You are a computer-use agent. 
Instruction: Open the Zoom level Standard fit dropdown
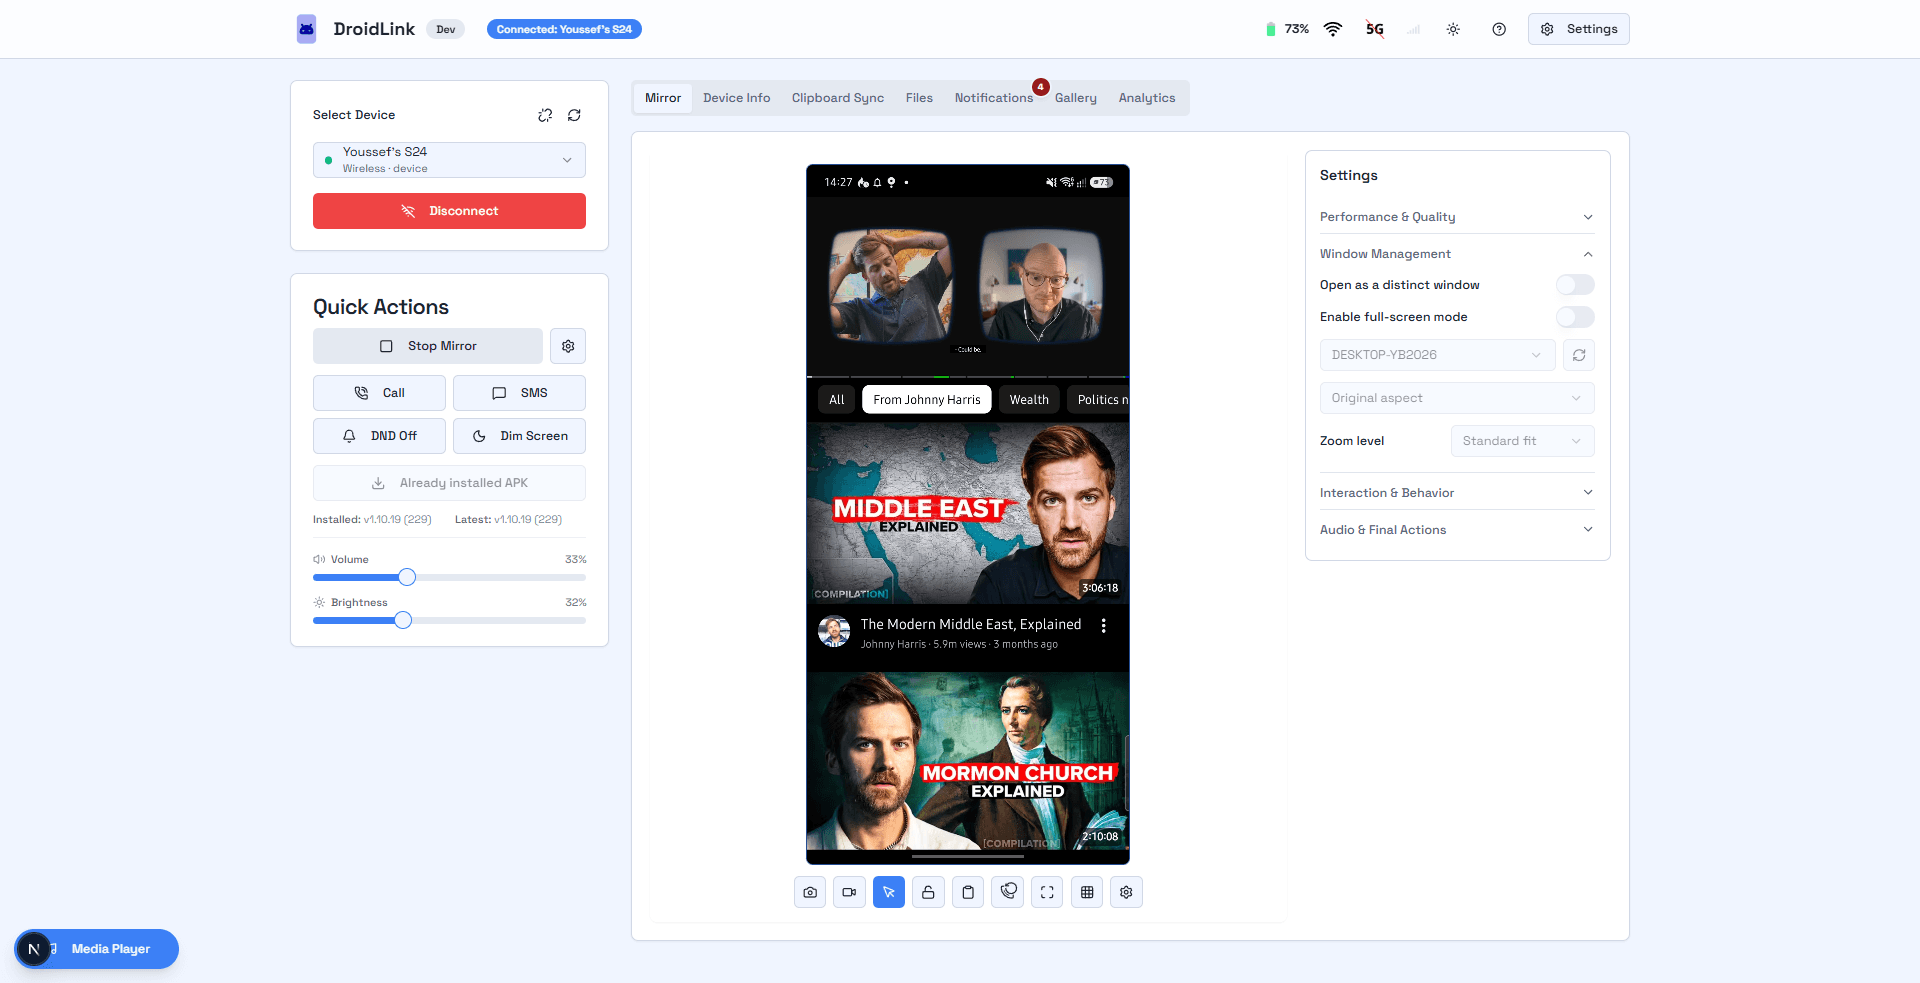[x=1522, y=441]
